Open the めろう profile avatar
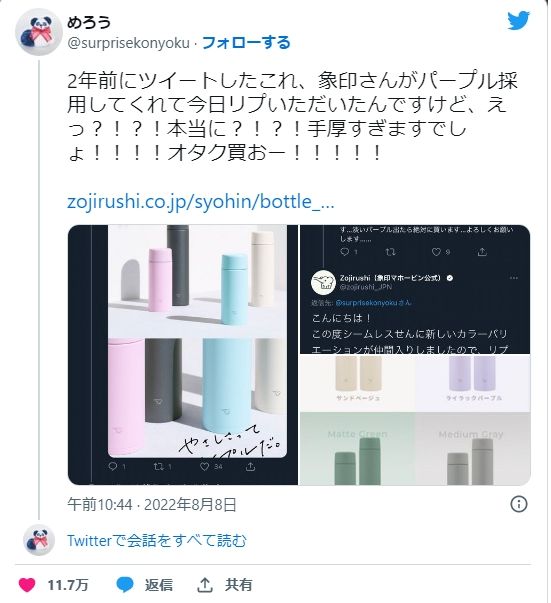This screenshot has width=551, height=603. coord(39,32)
